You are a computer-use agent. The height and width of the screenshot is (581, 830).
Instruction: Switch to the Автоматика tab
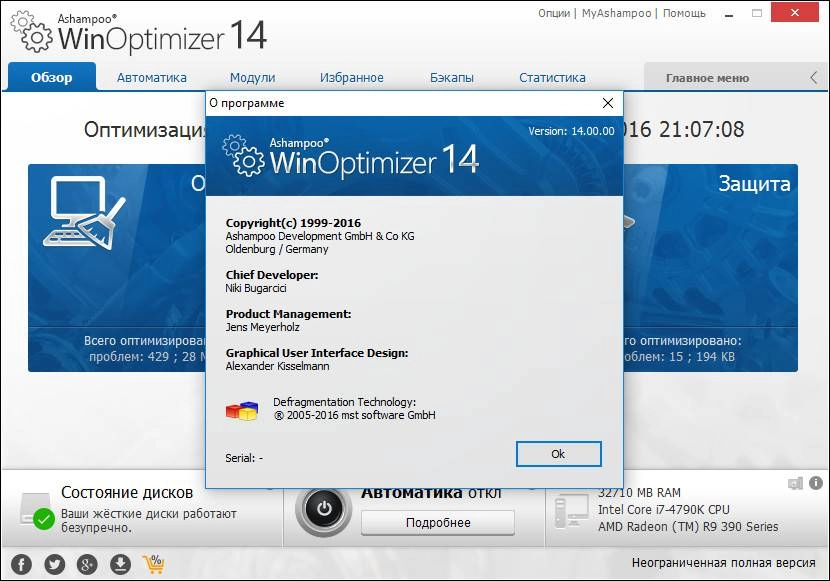(x=151, y=78)
